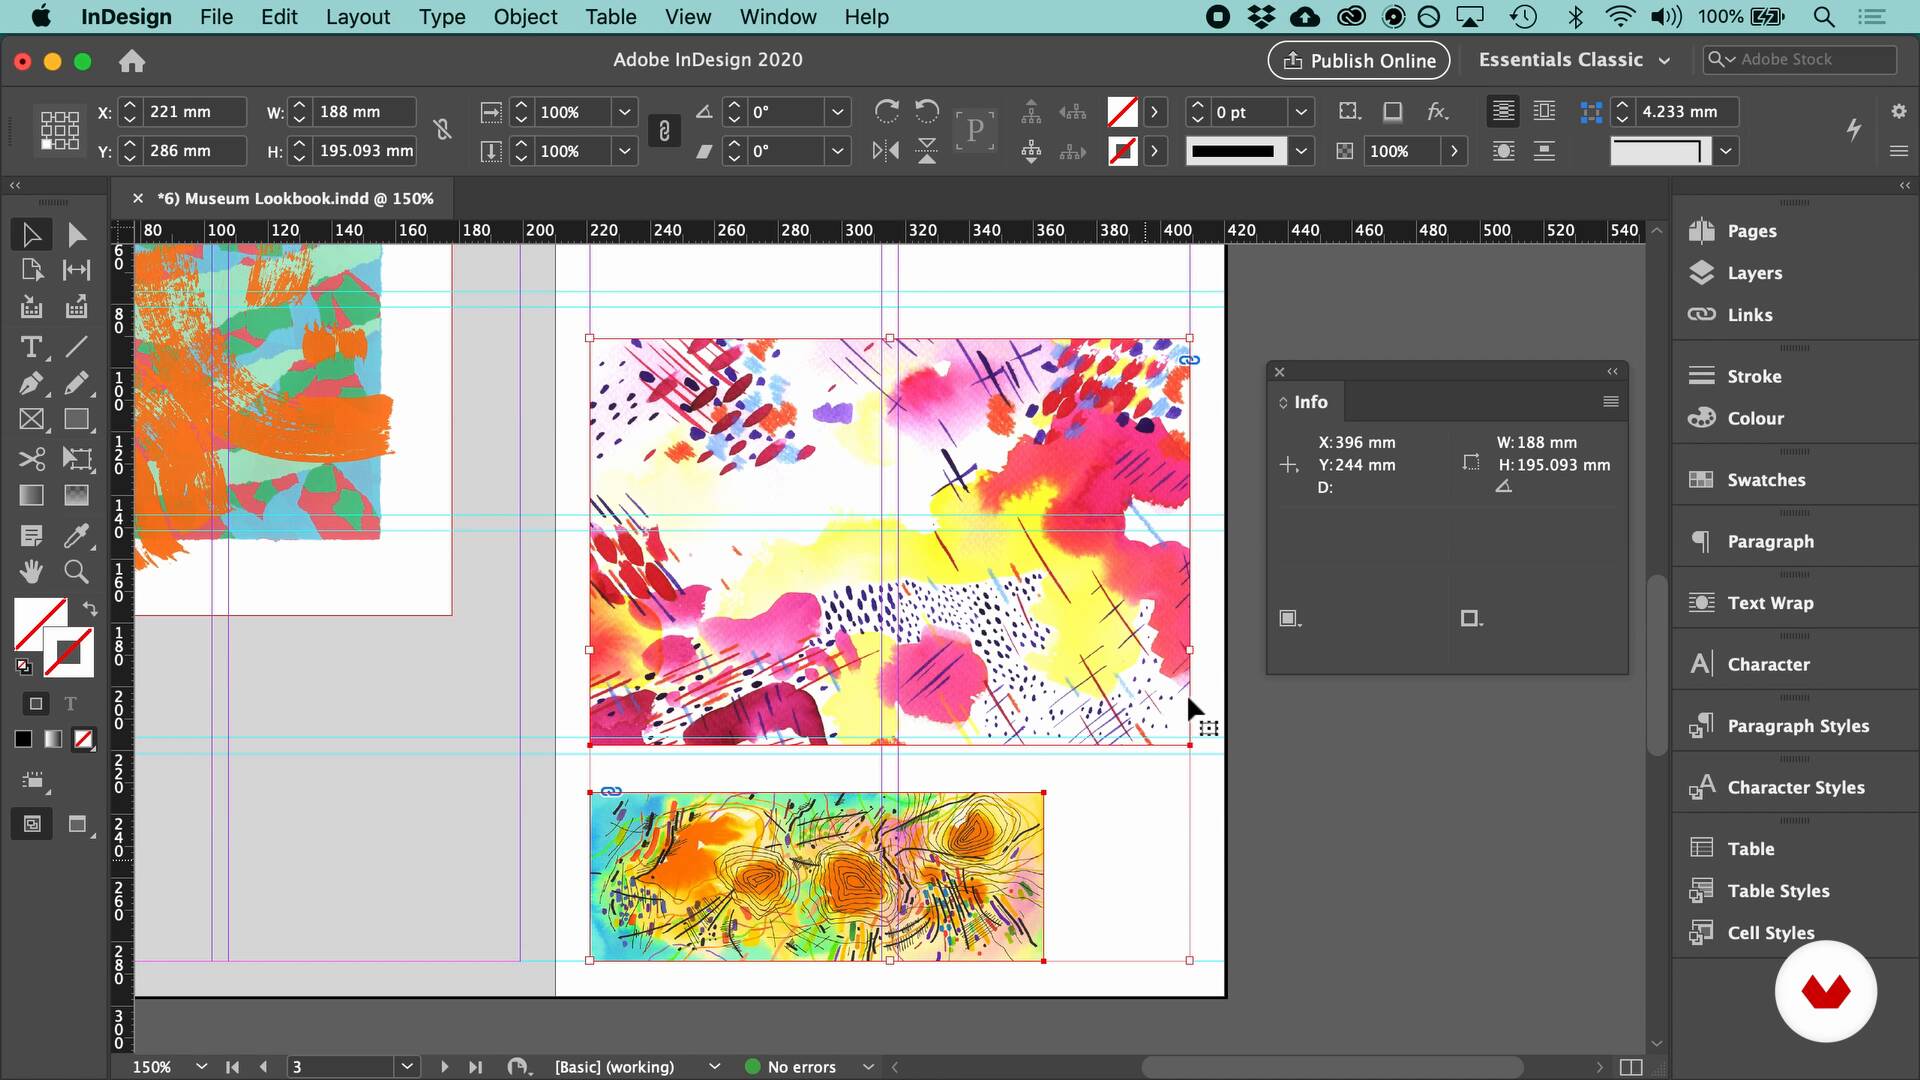Select the Line tool
The image size is (1920, 1080).
76,347
